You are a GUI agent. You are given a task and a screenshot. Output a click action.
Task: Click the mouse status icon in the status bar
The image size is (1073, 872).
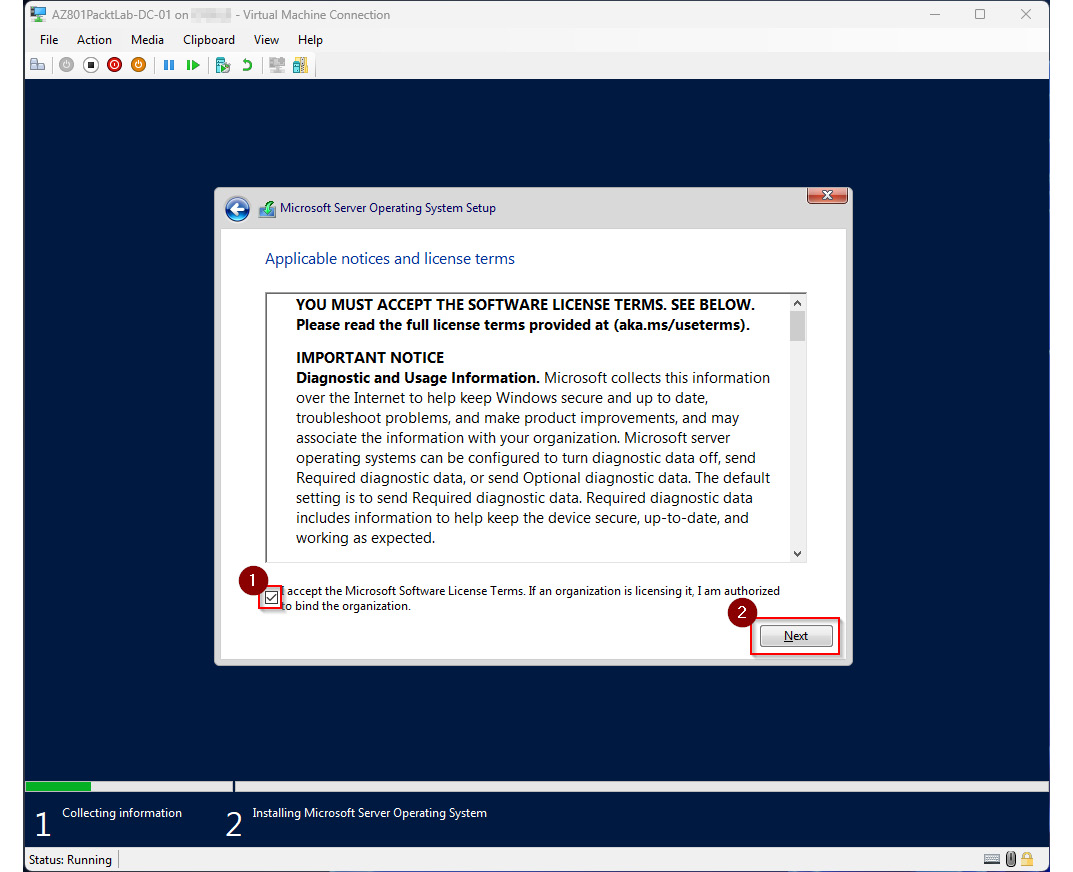[x=1011, y=859]
